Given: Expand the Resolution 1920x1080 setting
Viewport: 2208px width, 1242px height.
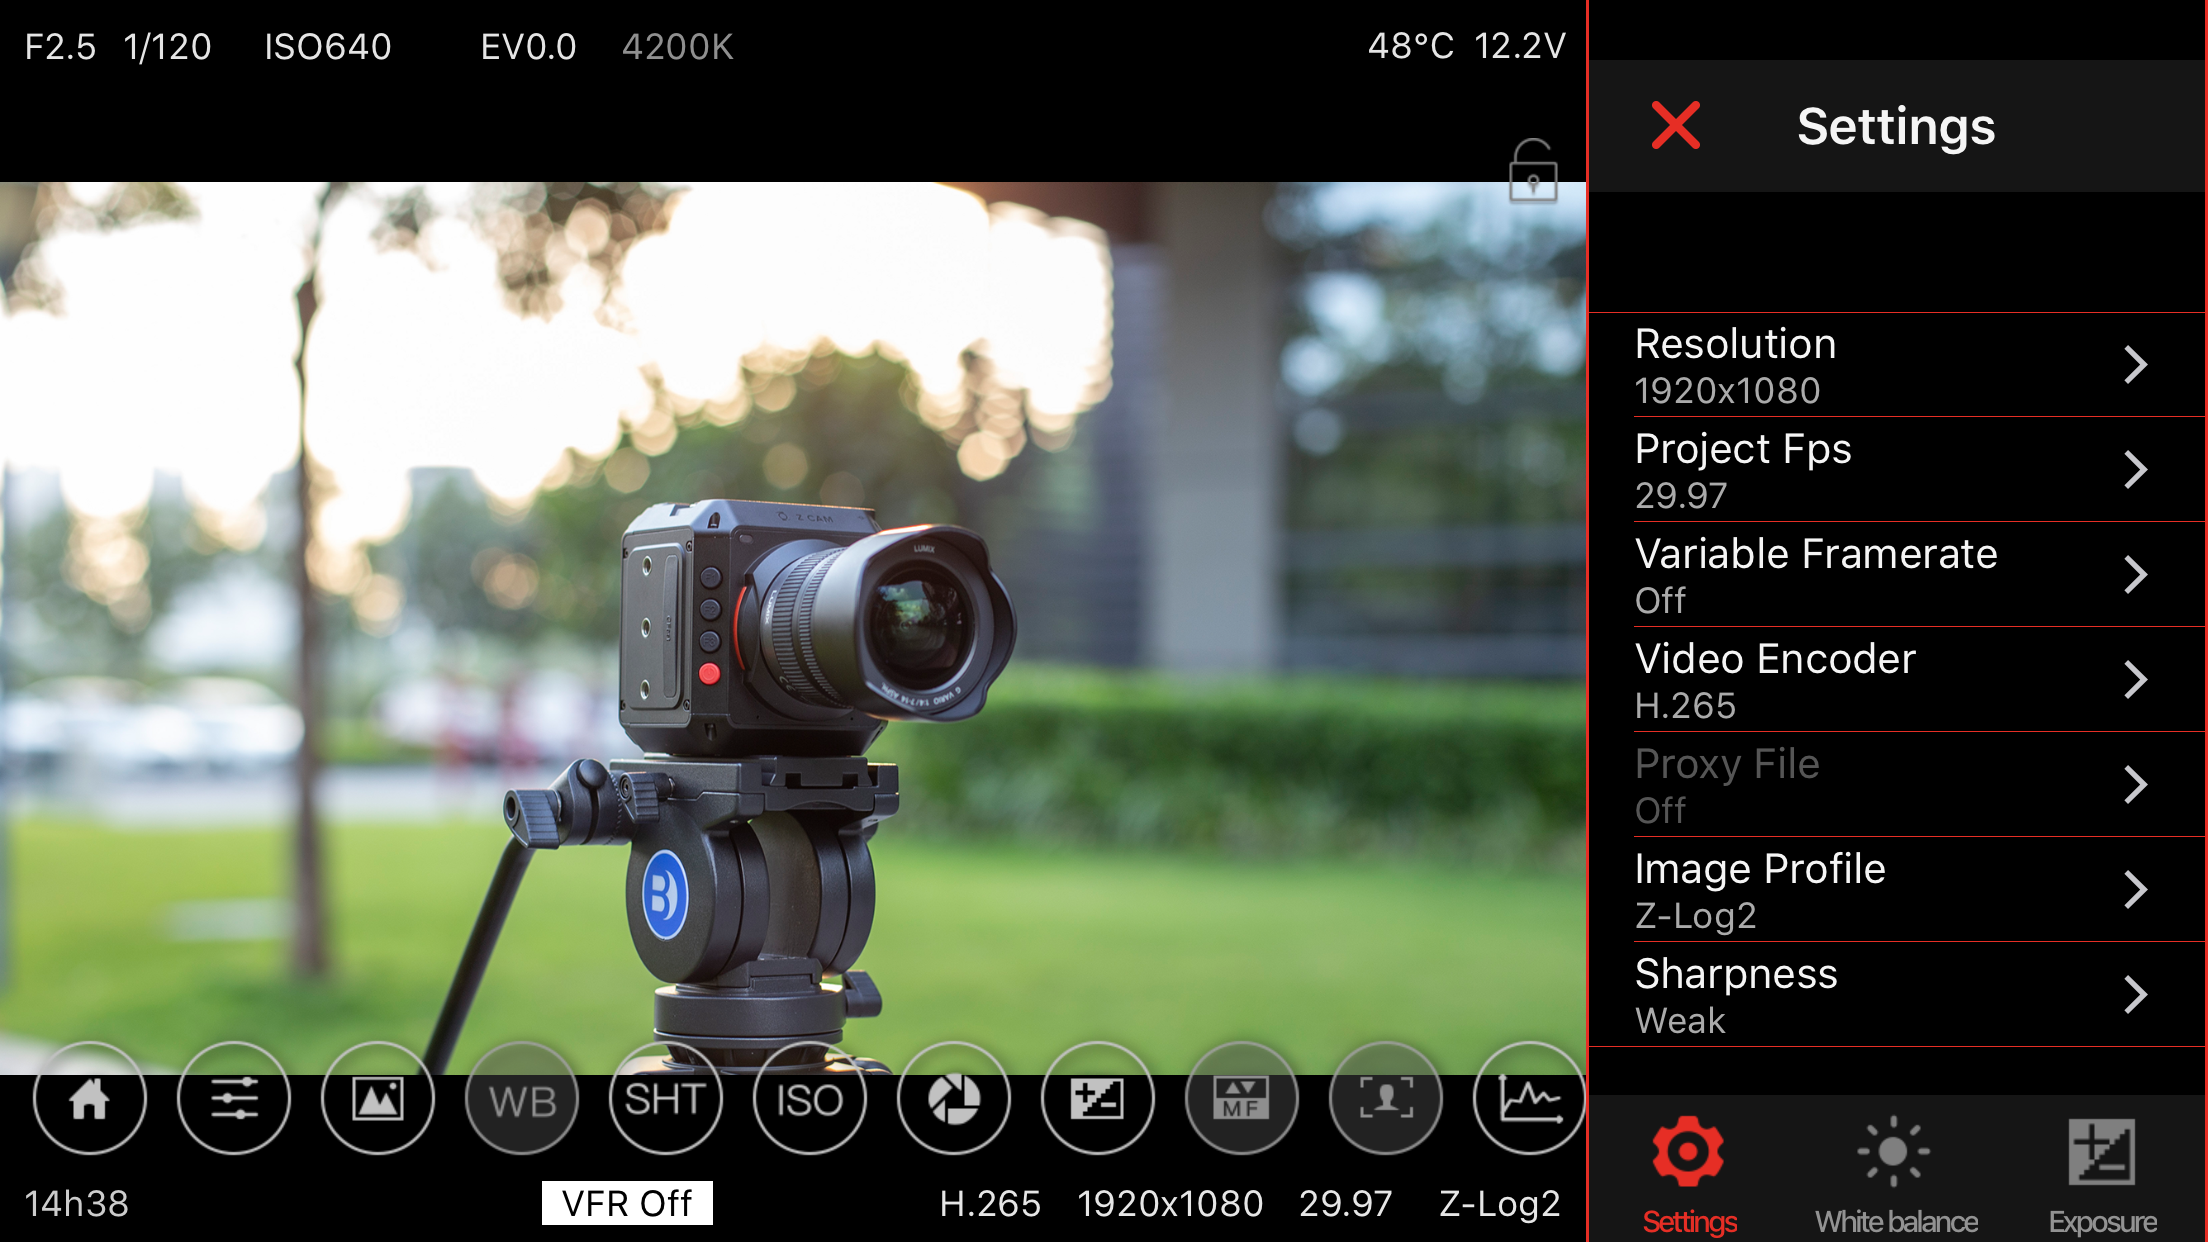Looking at the screenshot, I should (1895, 365).
